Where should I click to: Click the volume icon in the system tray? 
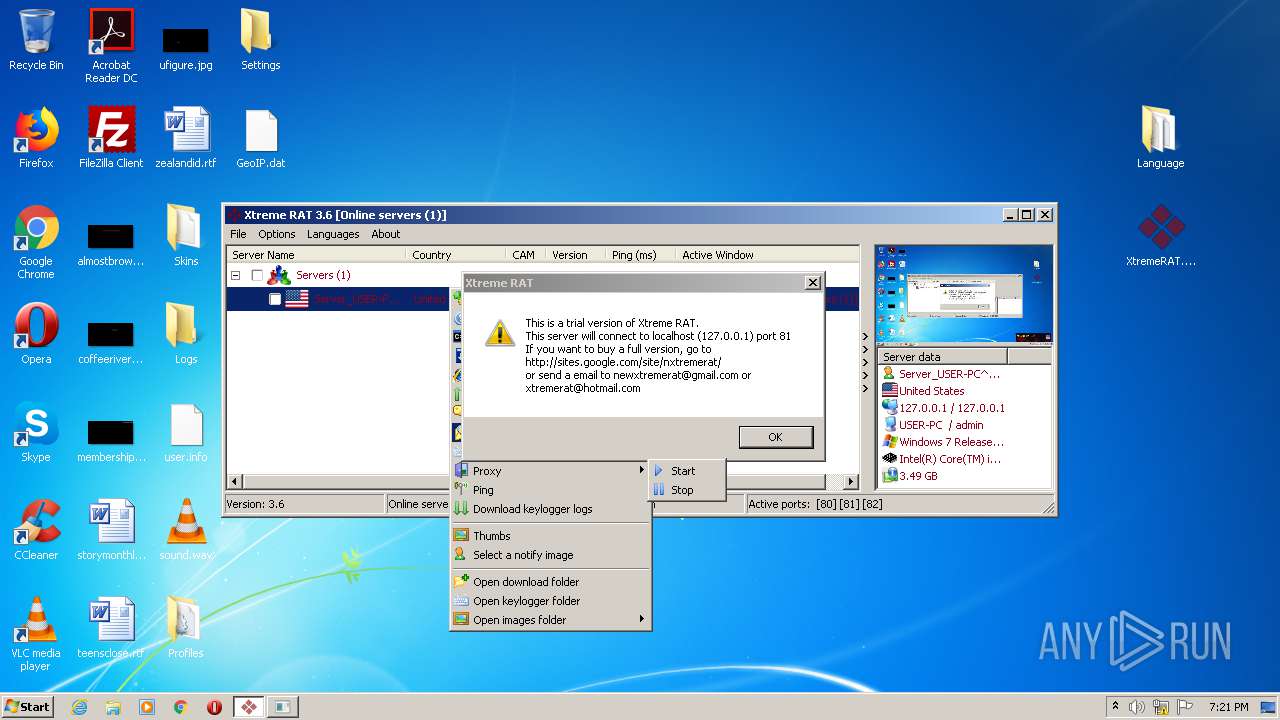(x=1137, y=707)
